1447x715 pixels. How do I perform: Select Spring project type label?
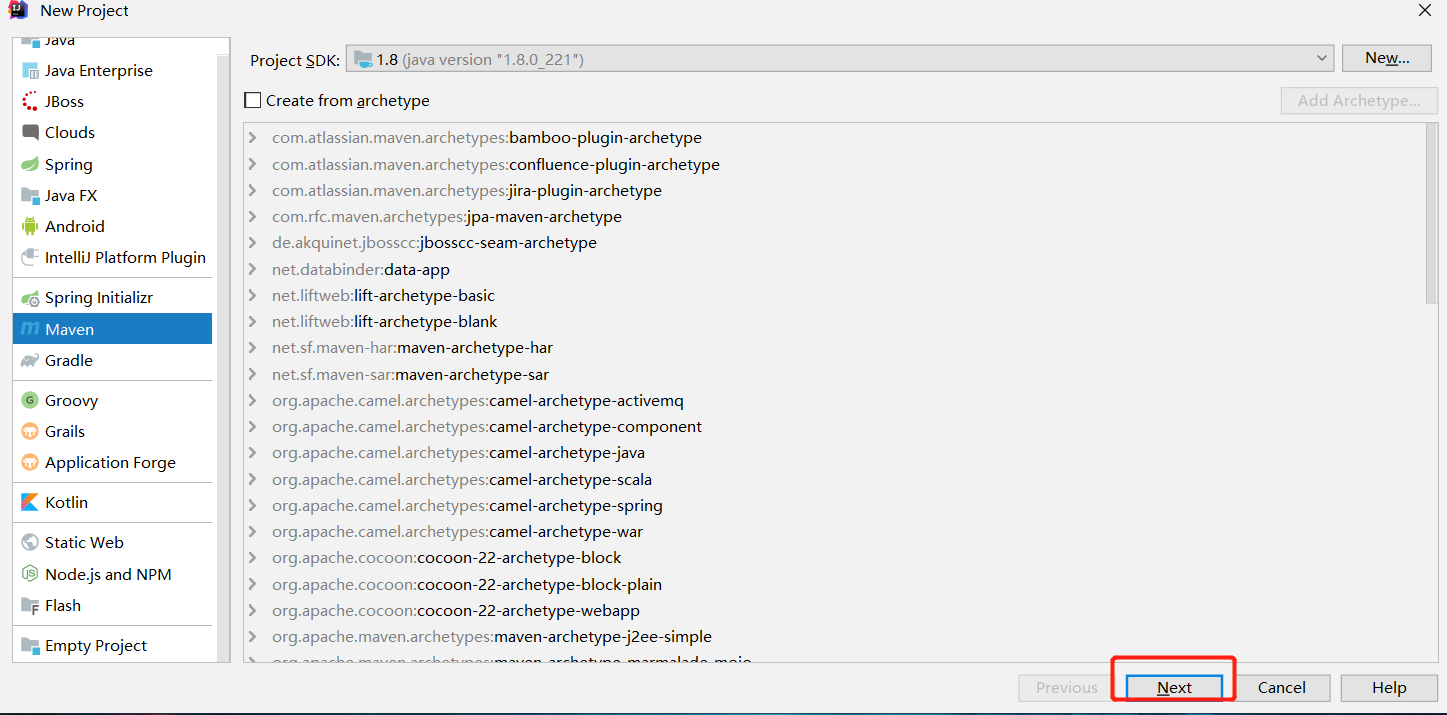(x=69, y=165)
